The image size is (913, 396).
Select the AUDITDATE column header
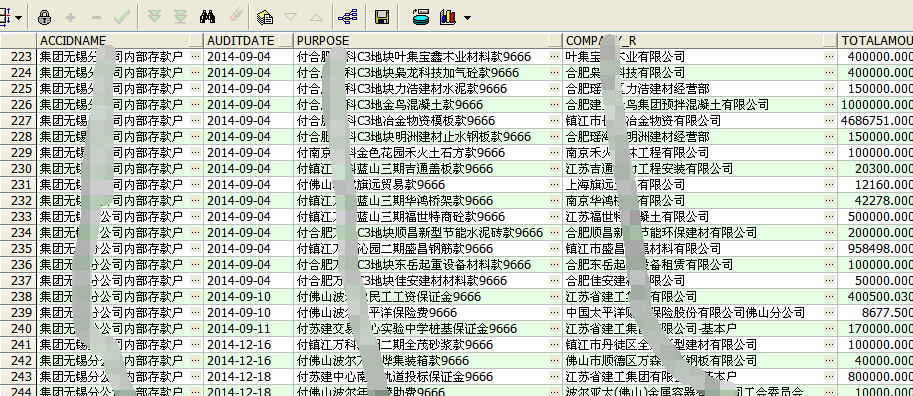249,40
